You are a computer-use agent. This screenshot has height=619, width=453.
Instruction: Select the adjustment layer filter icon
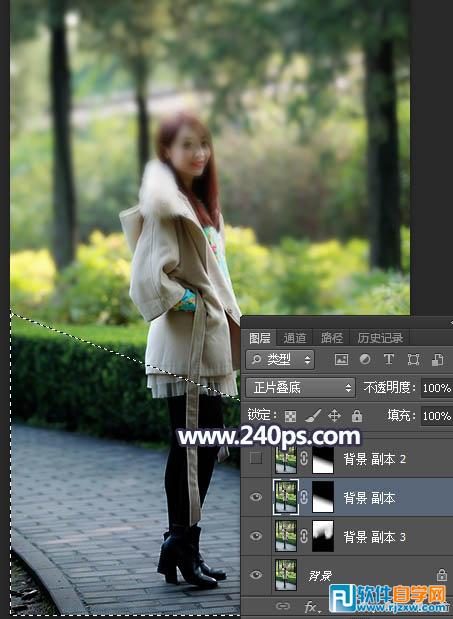pos(365,359)
